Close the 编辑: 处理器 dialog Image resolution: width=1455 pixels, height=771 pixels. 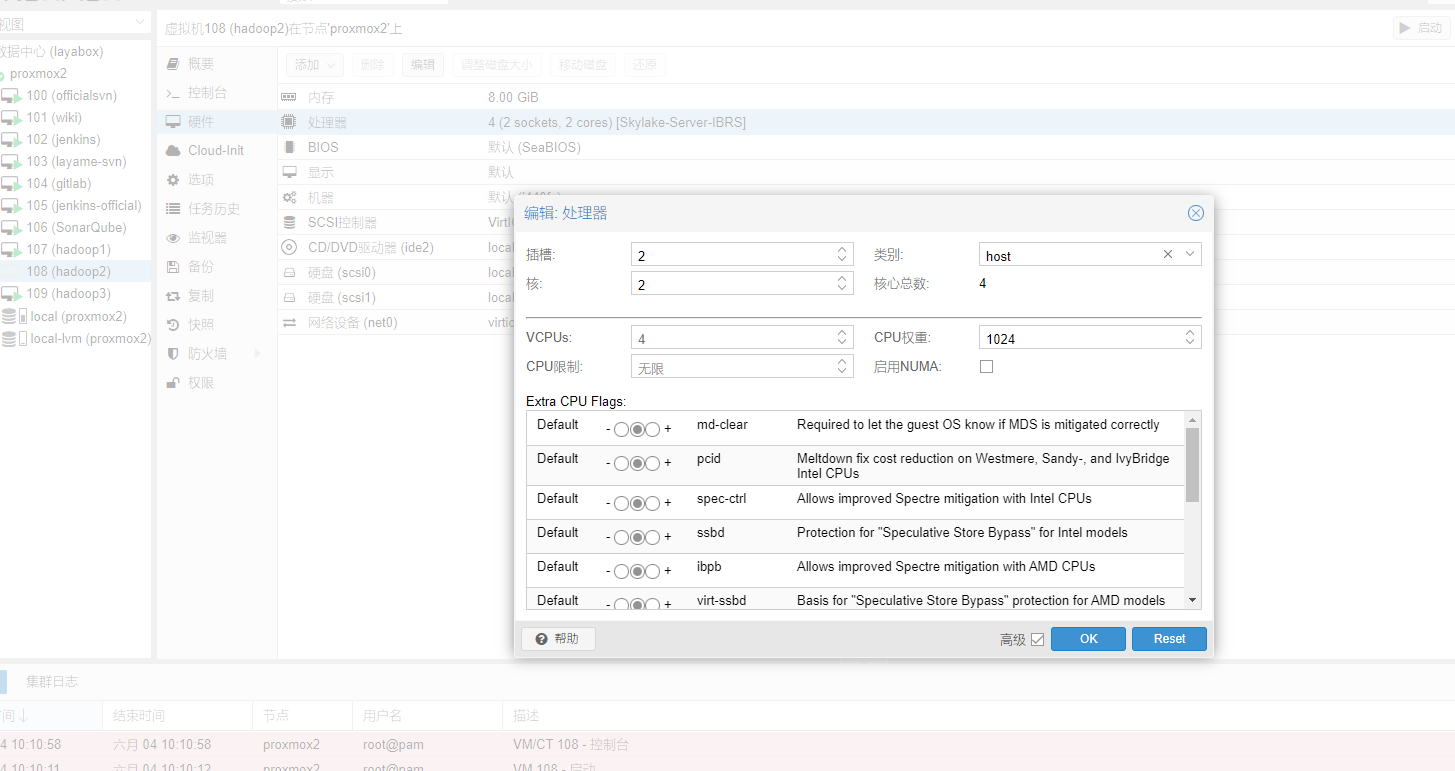(x=1195, y=213)
